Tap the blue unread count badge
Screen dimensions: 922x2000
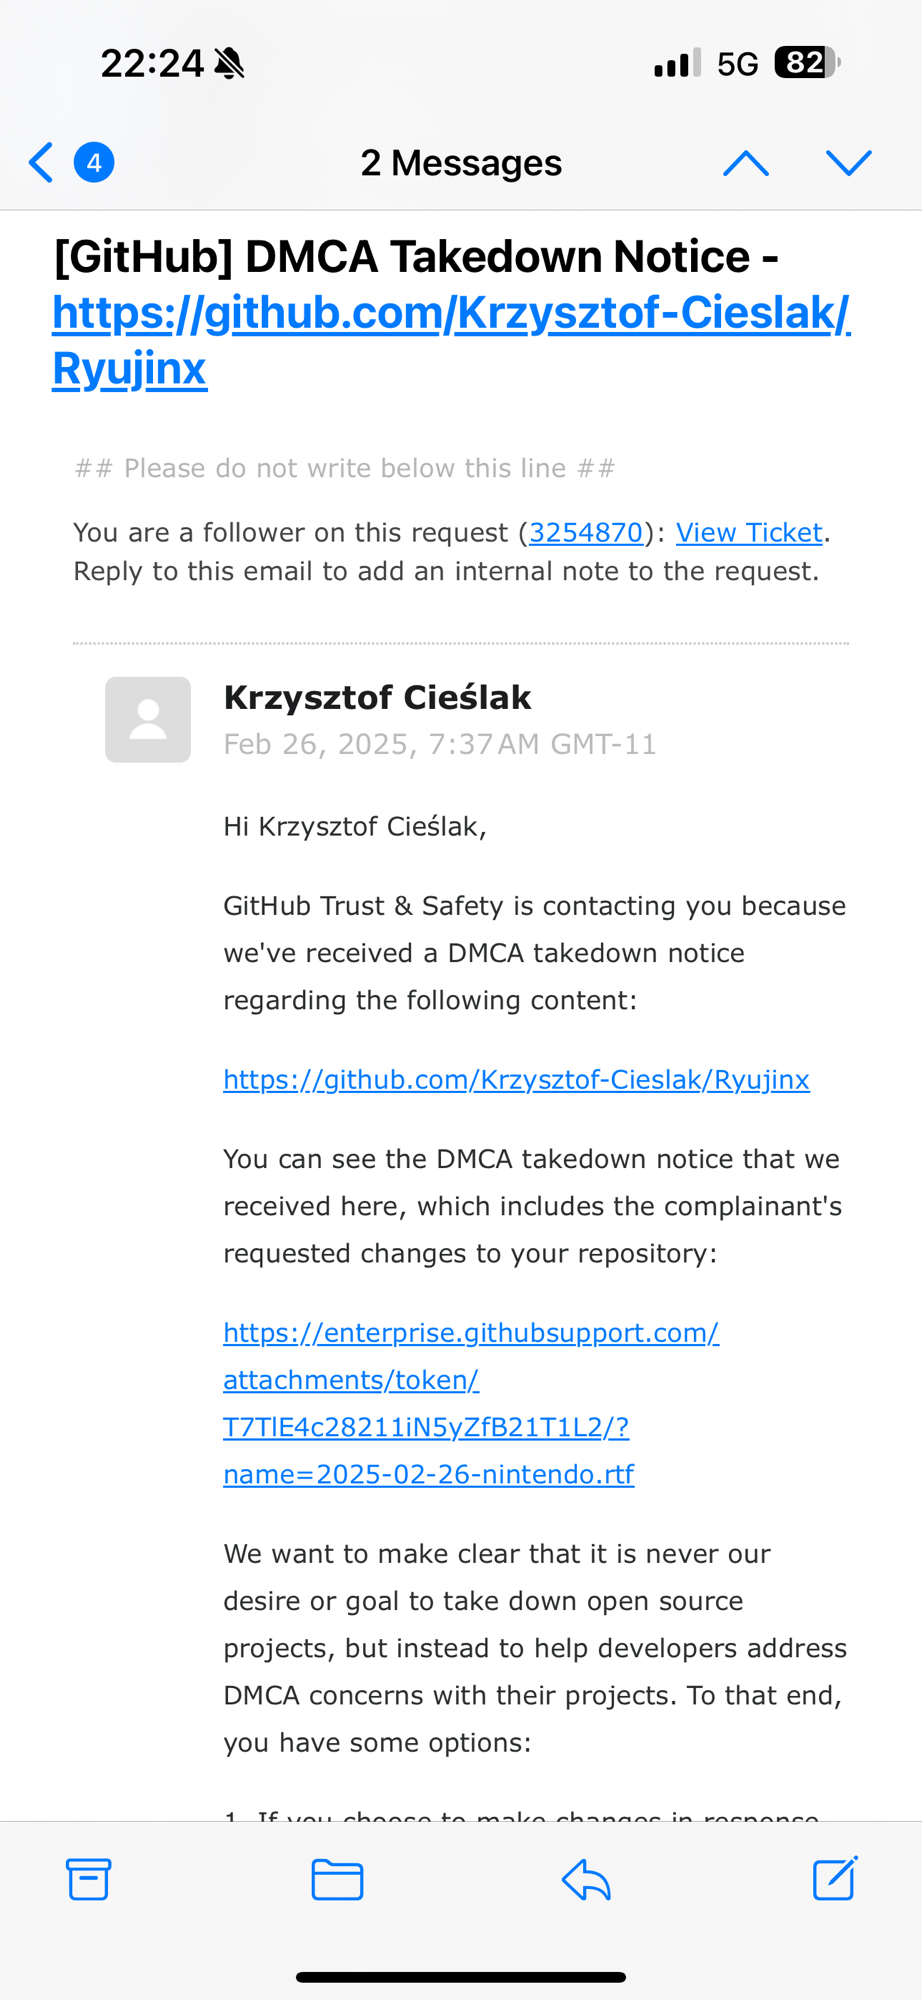pos(94,162)
